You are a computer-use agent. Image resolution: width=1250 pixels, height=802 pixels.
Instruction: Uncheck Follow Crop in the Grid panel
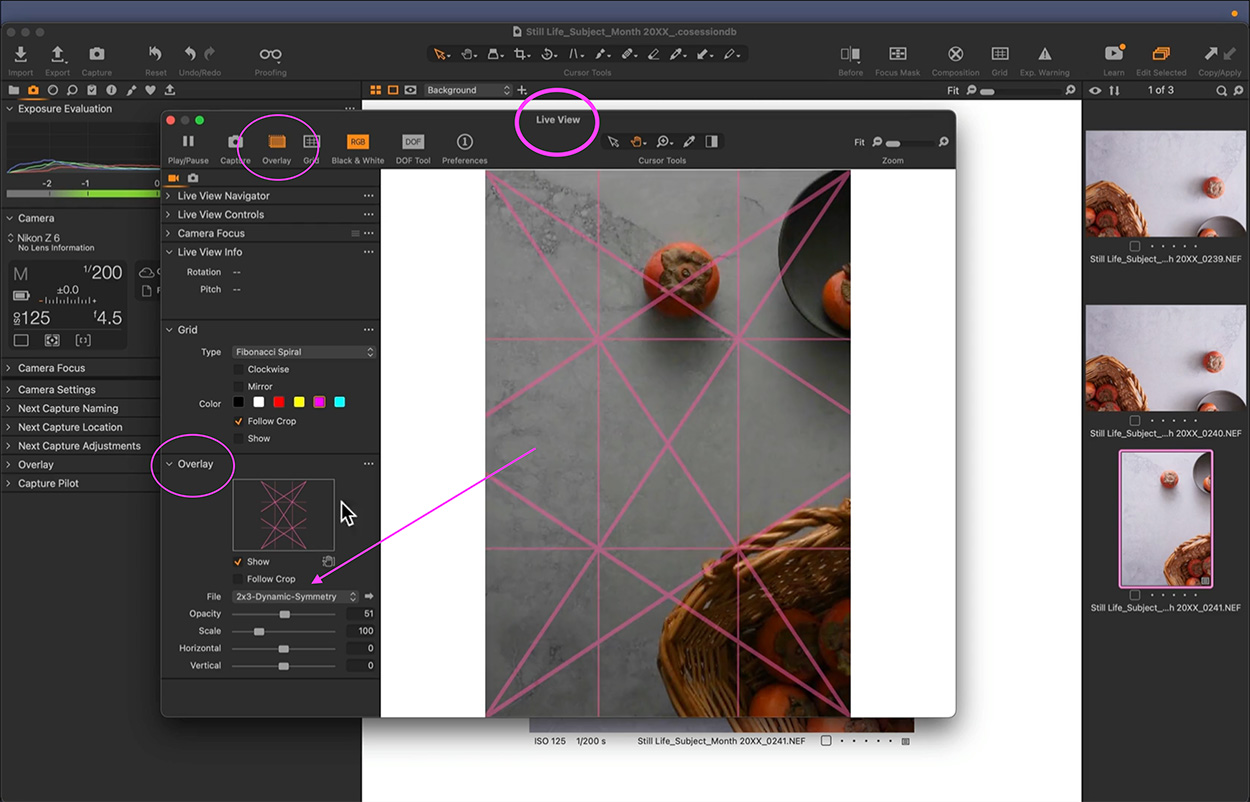(x=238, y=421)
